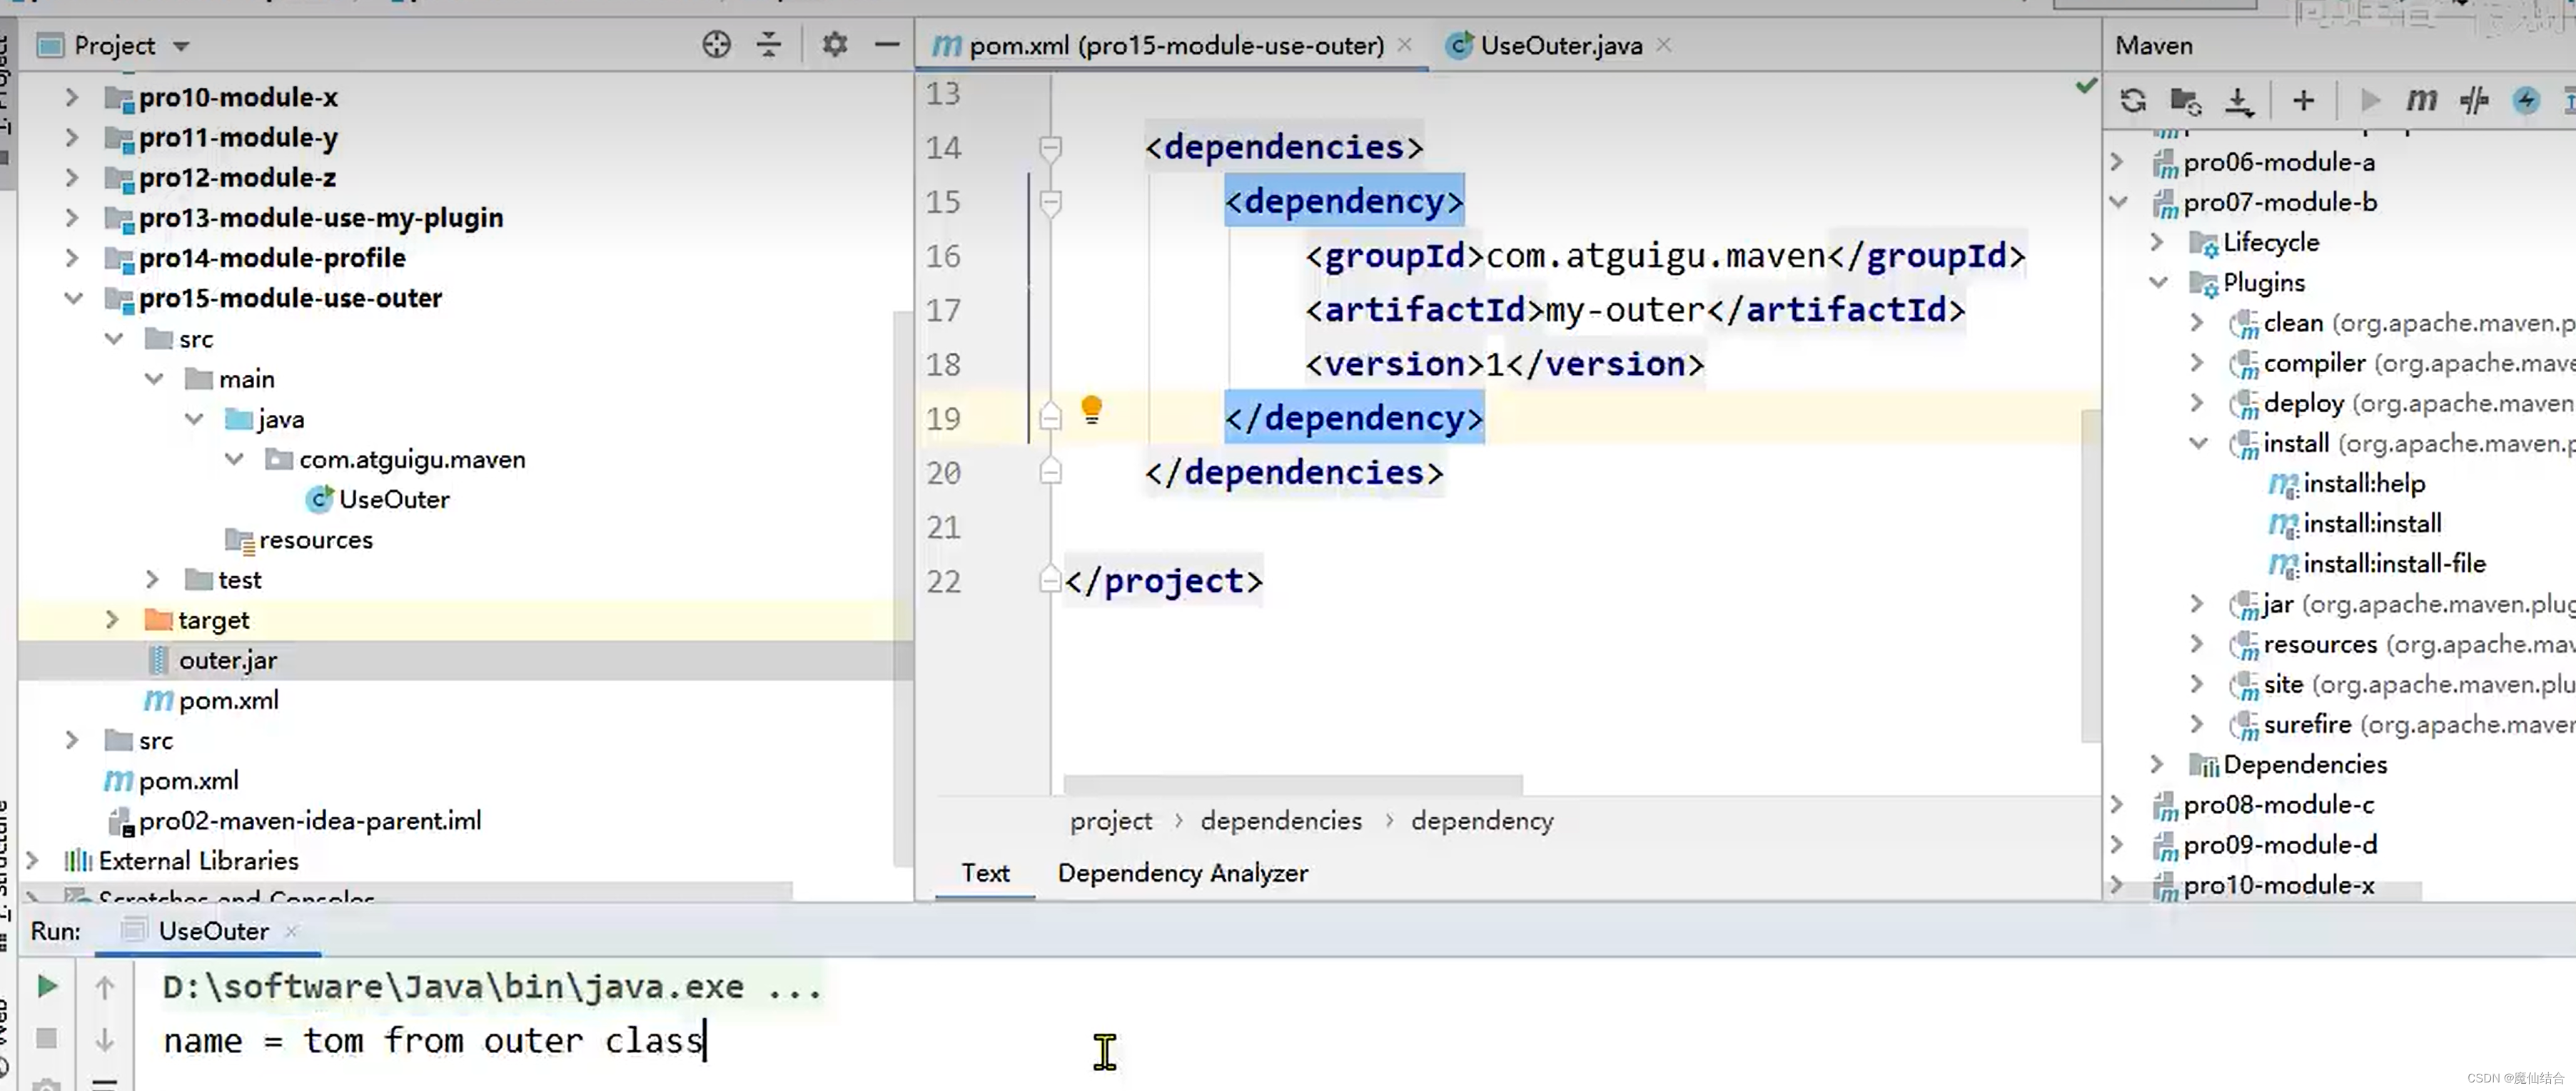Close UseOuter Run tab
Viewport: 2576px width, 1091px height.
click(291, 931)
